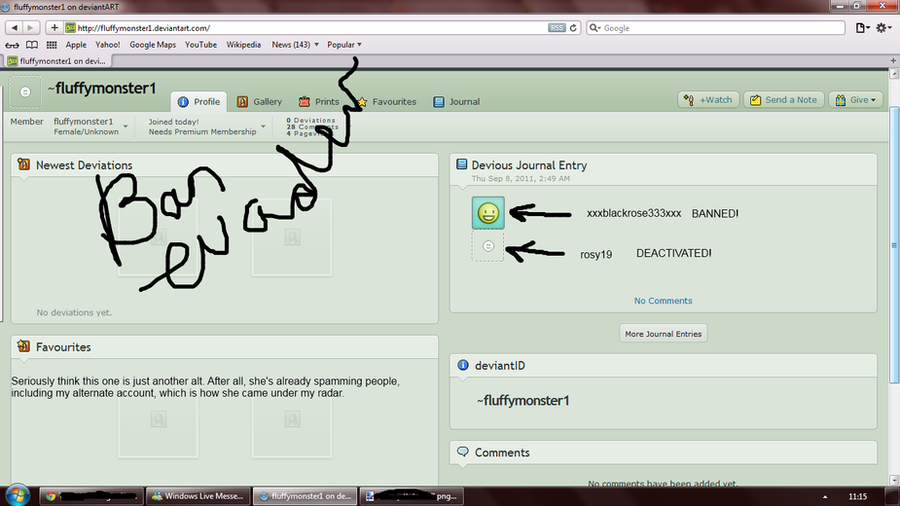
Task: Click the Favourites section icon
Action: tap(24, 347)
